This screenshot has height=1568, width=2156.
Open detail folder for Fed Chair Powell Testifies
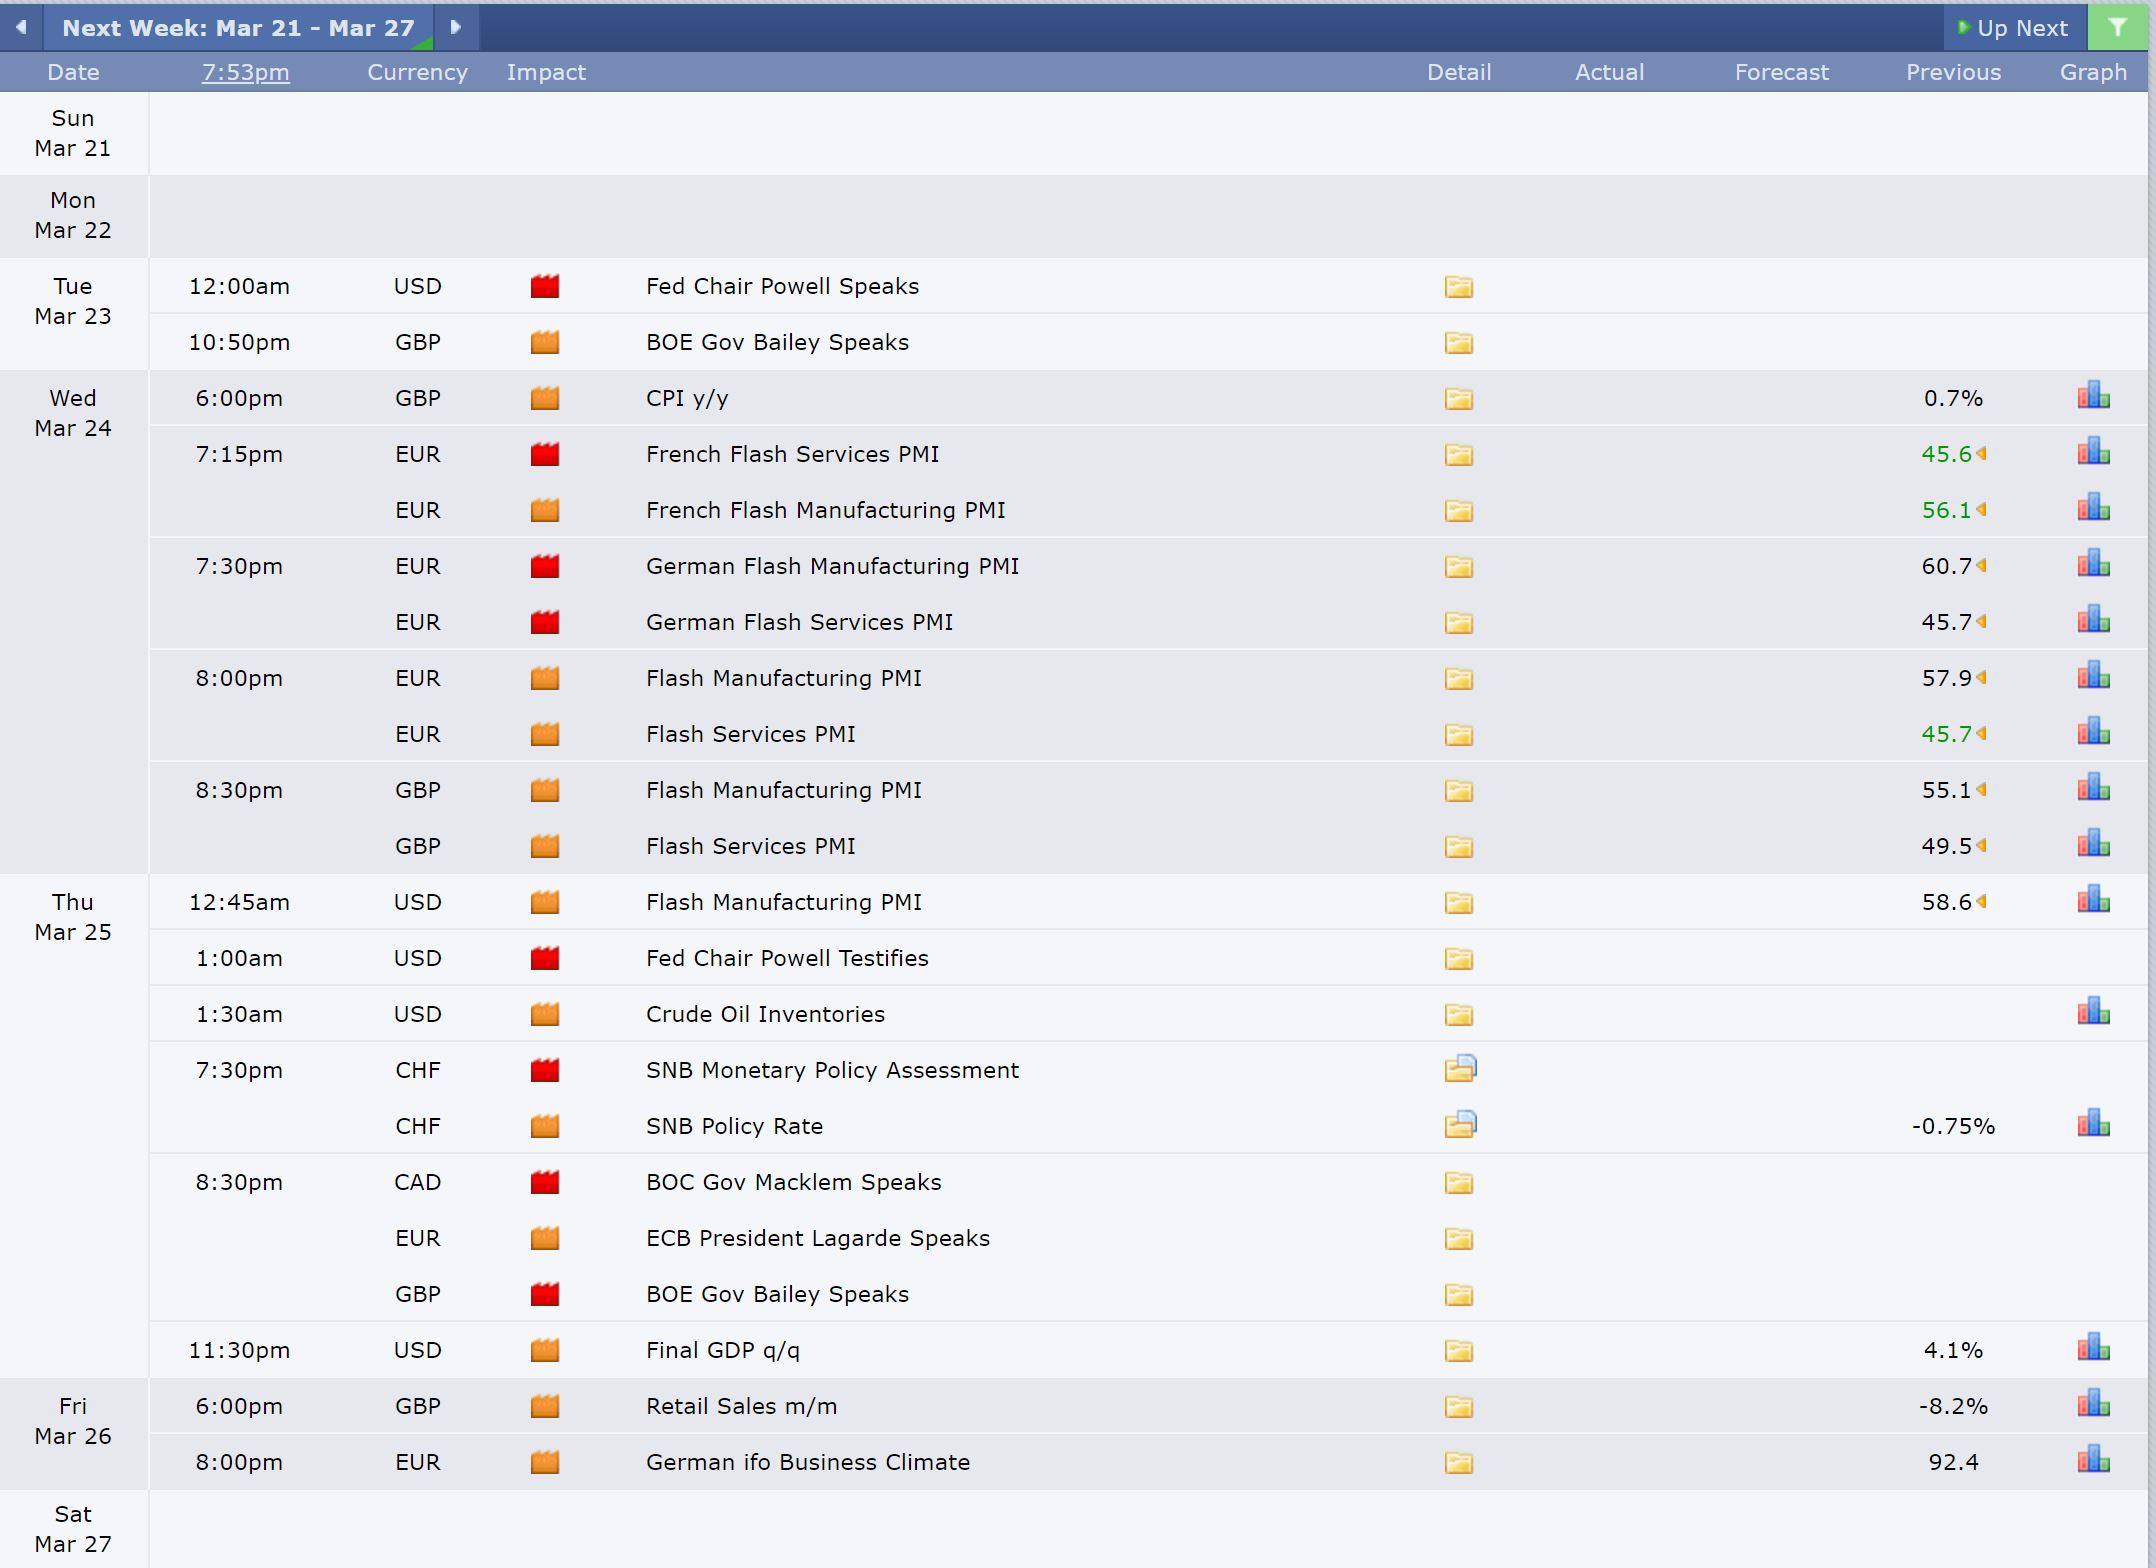tap(1458, 959)
